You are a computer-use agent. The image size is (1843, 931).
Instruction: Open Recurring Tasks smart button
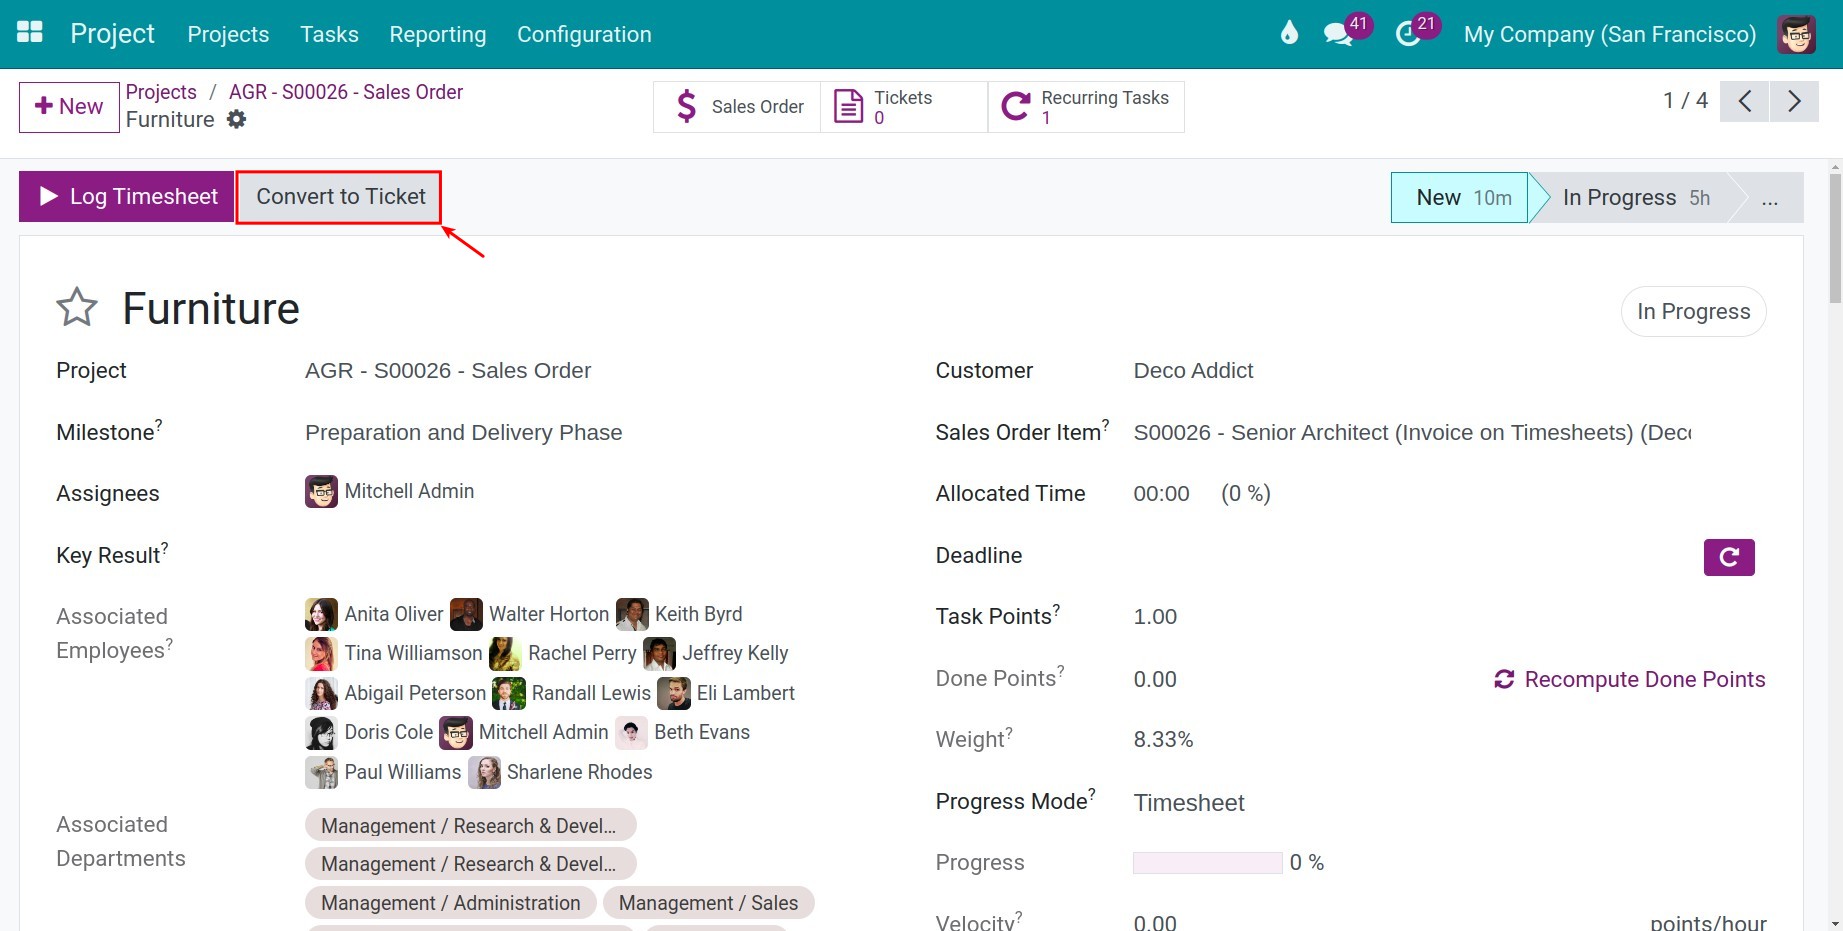[x=1087, y=107]
